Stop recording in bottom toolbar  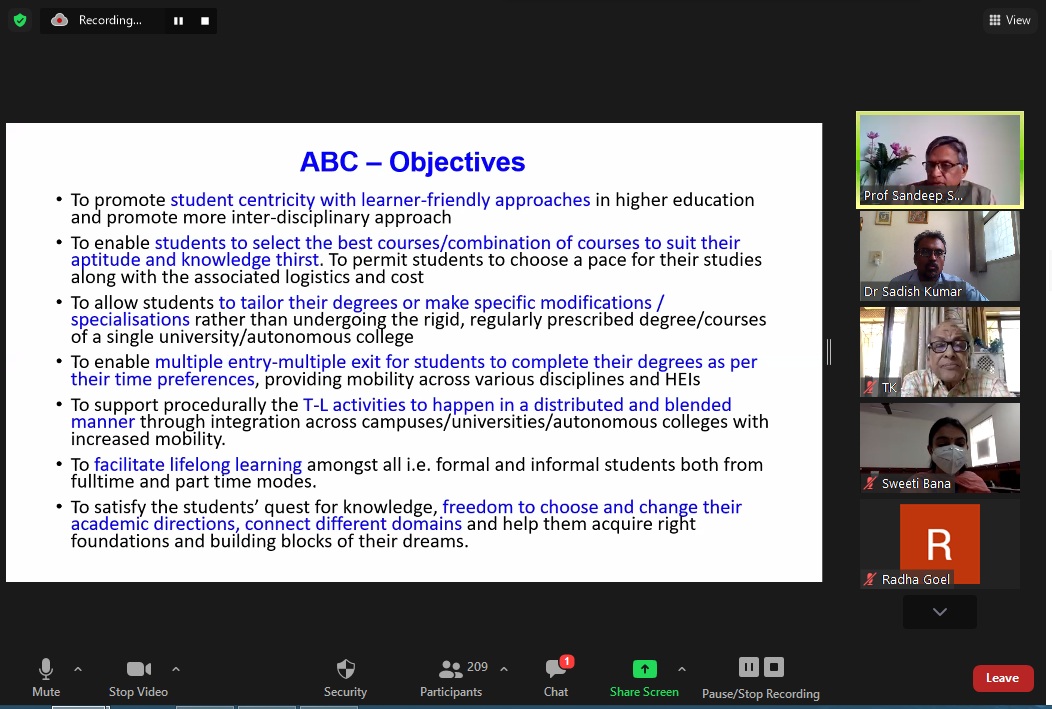(x=774, y=667)
